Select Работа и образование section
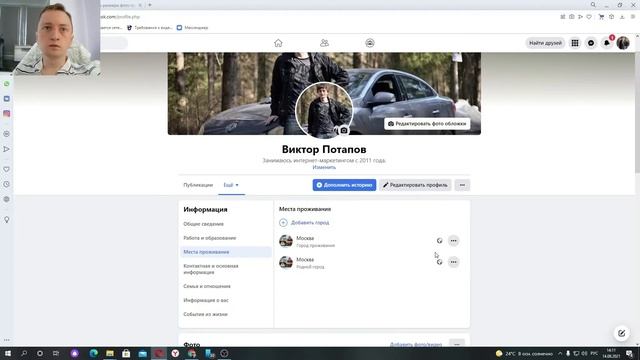Viewport: 640px width, 360px height. tap(210, 238)
